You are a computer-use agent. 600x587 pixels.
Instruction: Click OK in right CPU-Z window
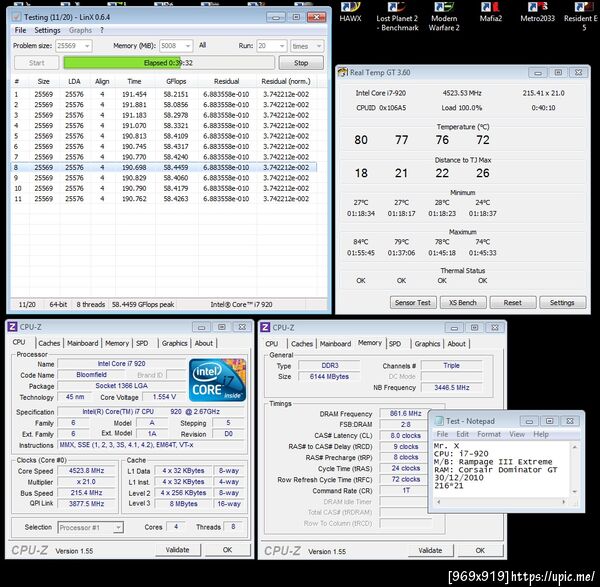coord(480,550)
